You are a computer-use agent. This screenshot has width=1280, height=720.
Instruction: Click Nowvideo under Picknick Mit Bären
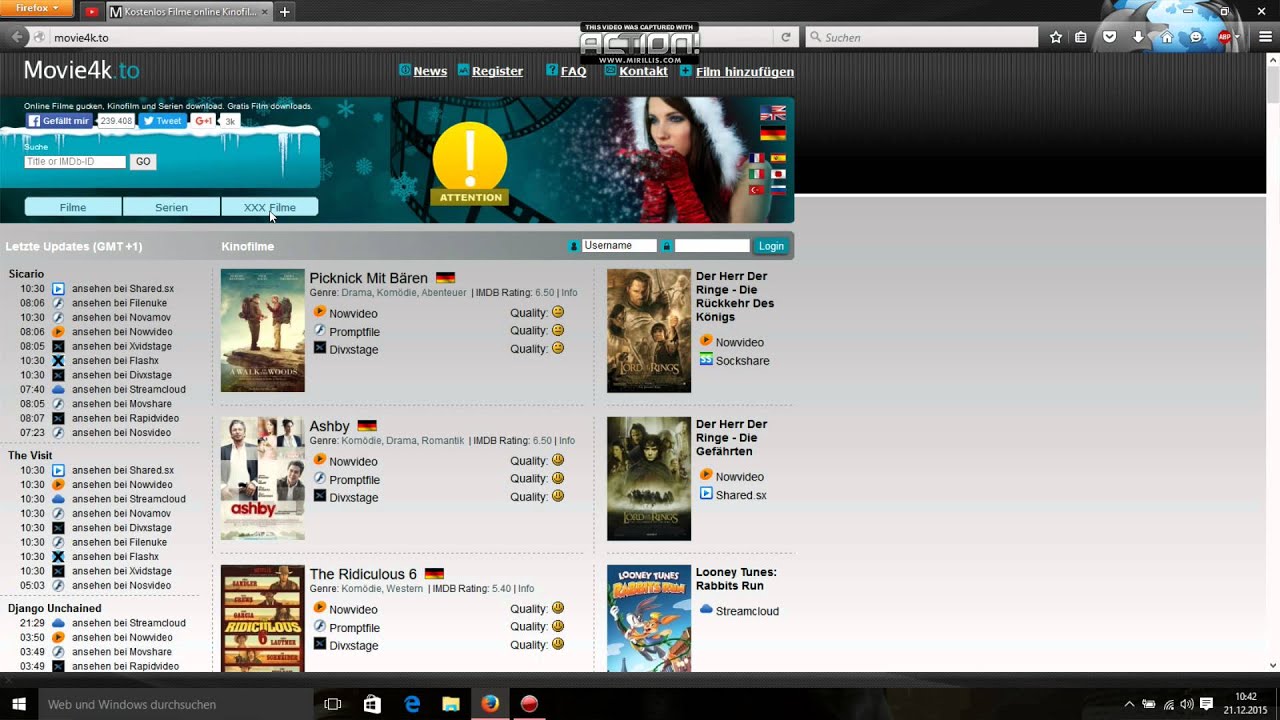coord(353,314)
